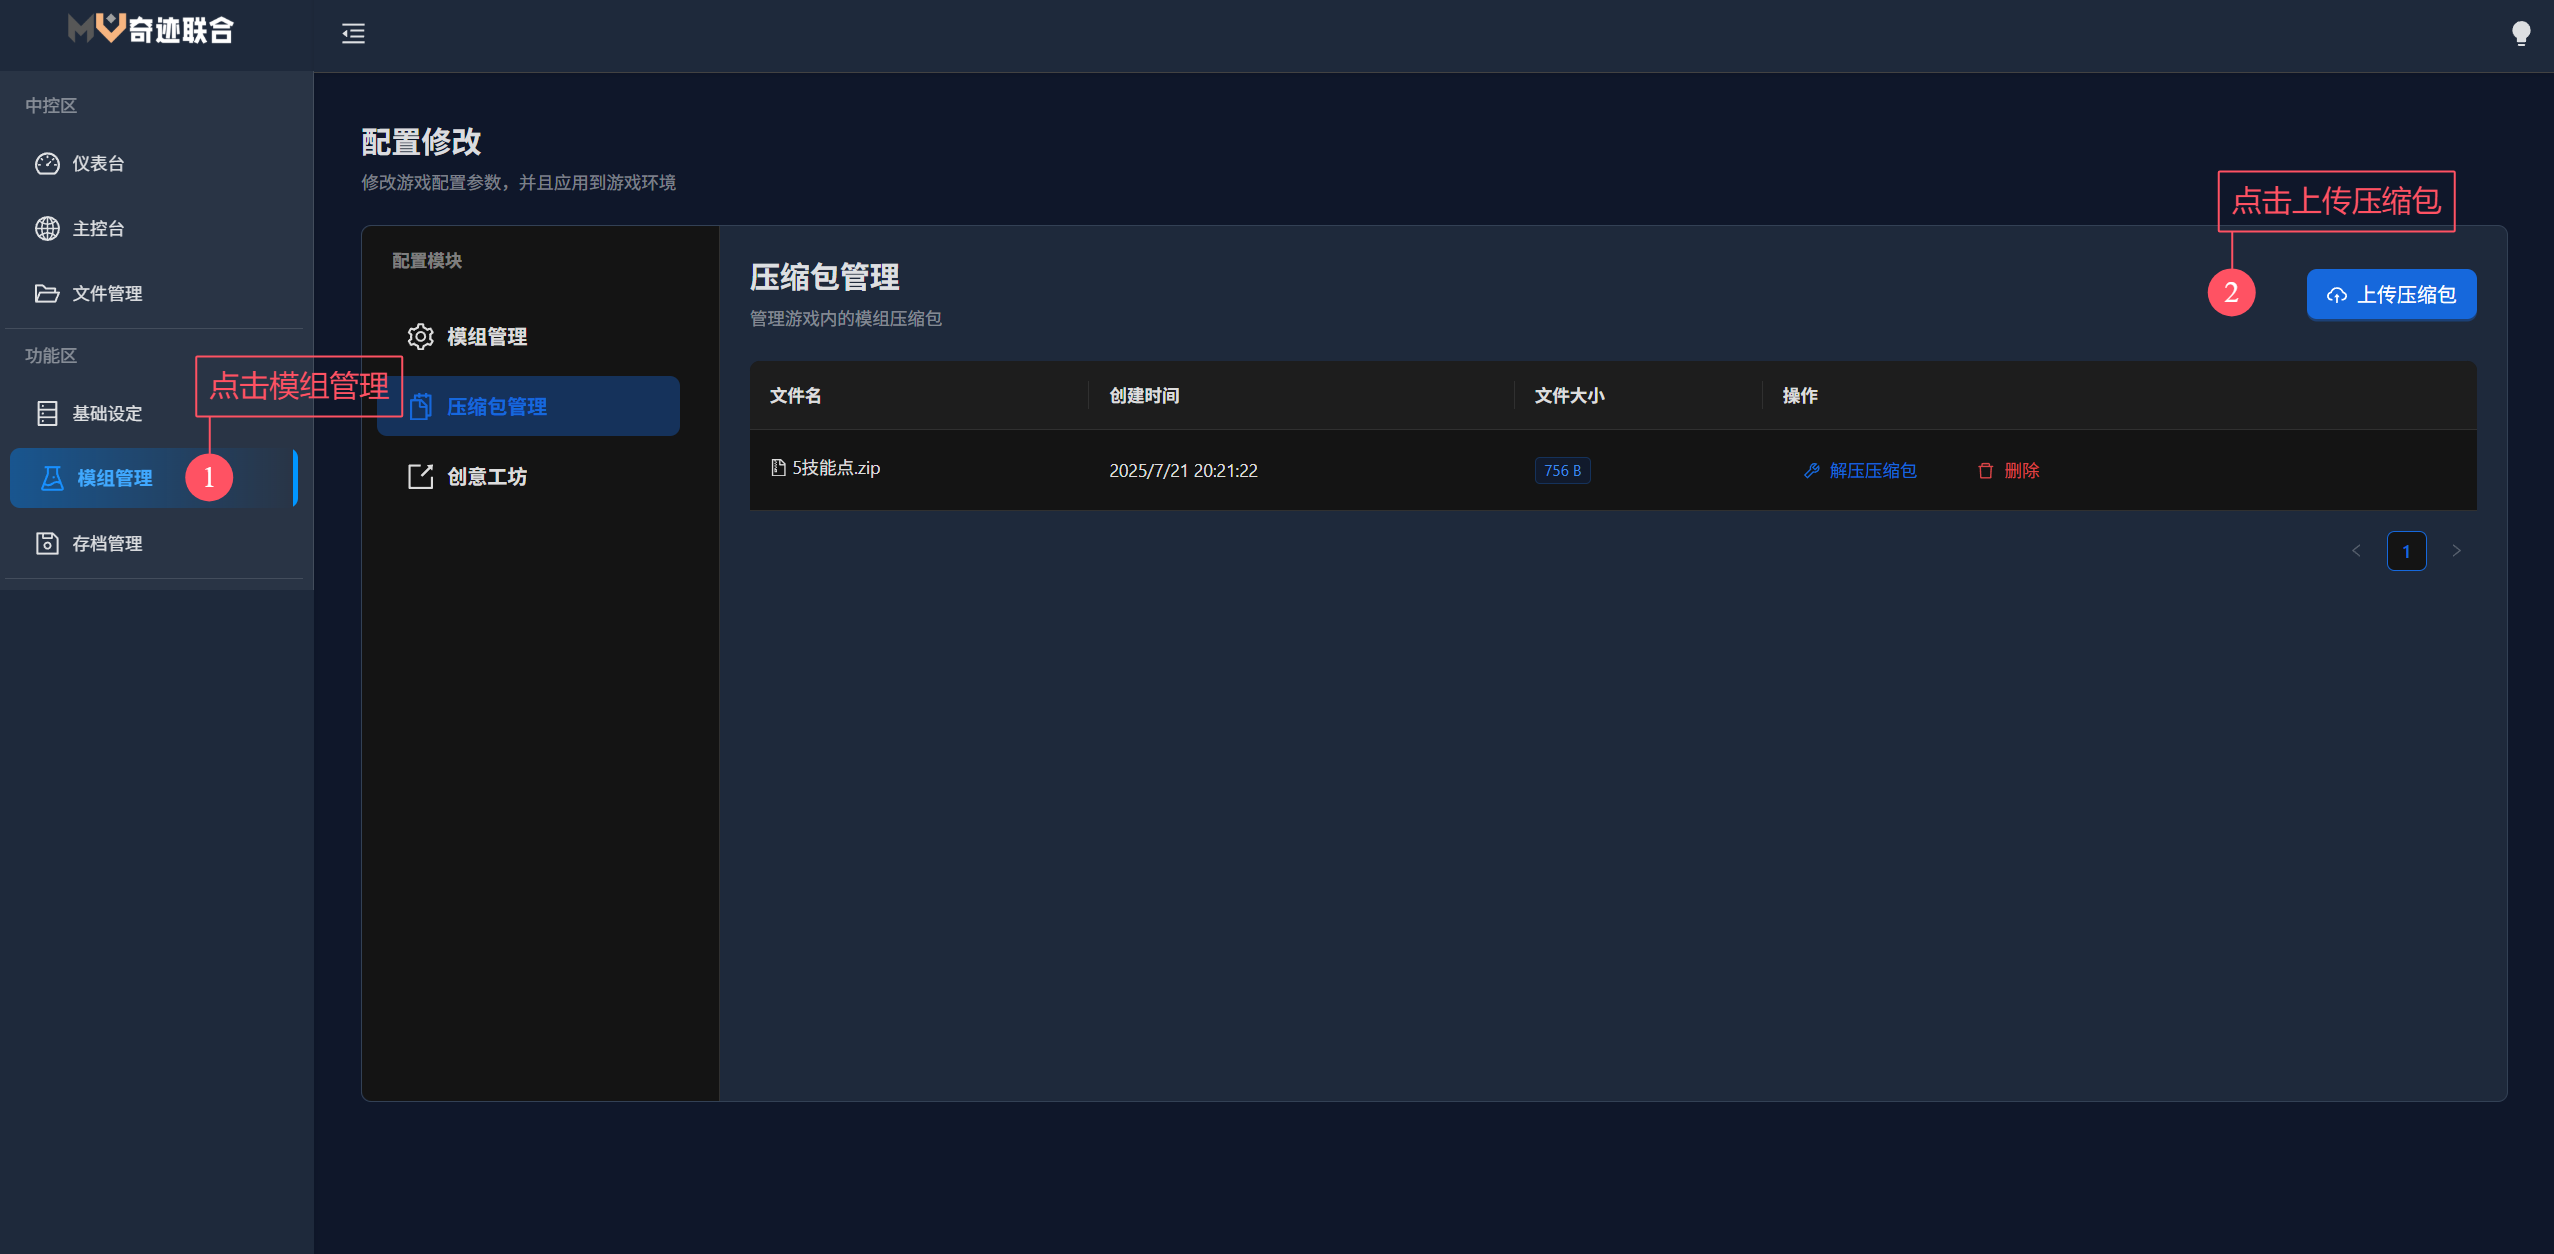Open 存档管理 save item
Image resolution: width=2554 pixels, height=1254 pixels.
coord(106,544)
